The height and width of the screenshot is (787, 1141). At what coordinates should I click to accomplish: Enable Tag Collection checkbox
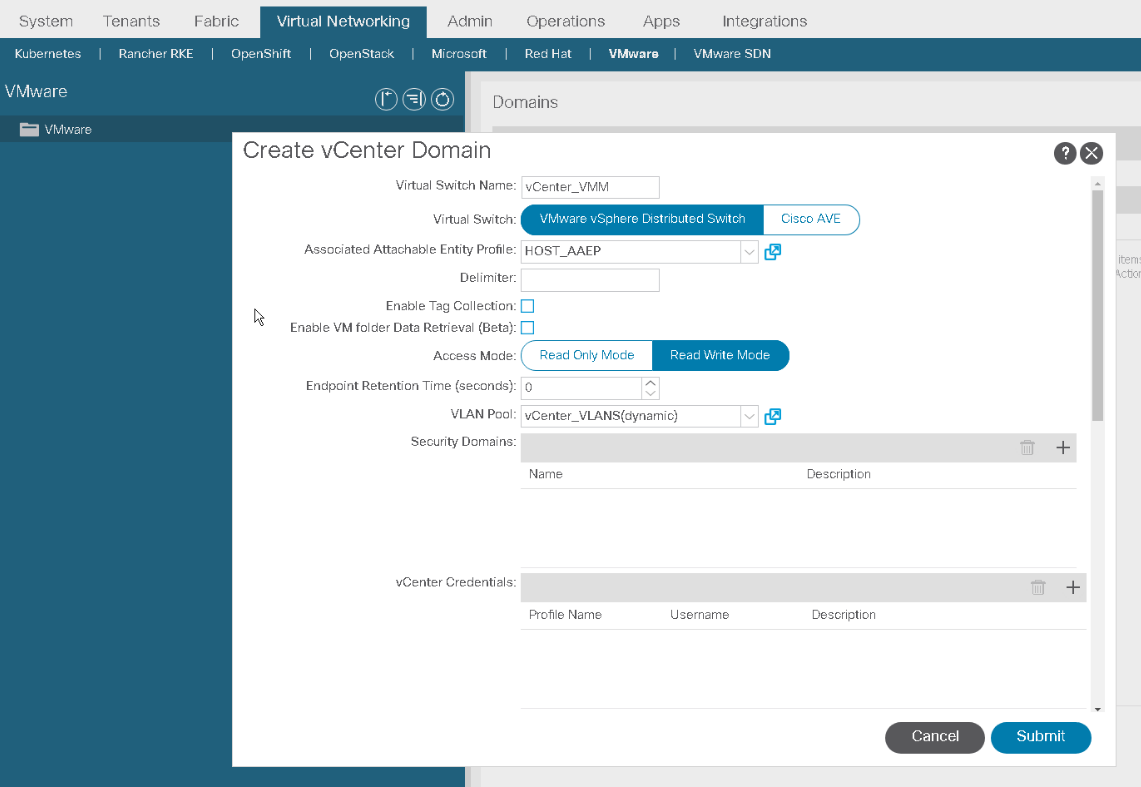click(528, 306)
